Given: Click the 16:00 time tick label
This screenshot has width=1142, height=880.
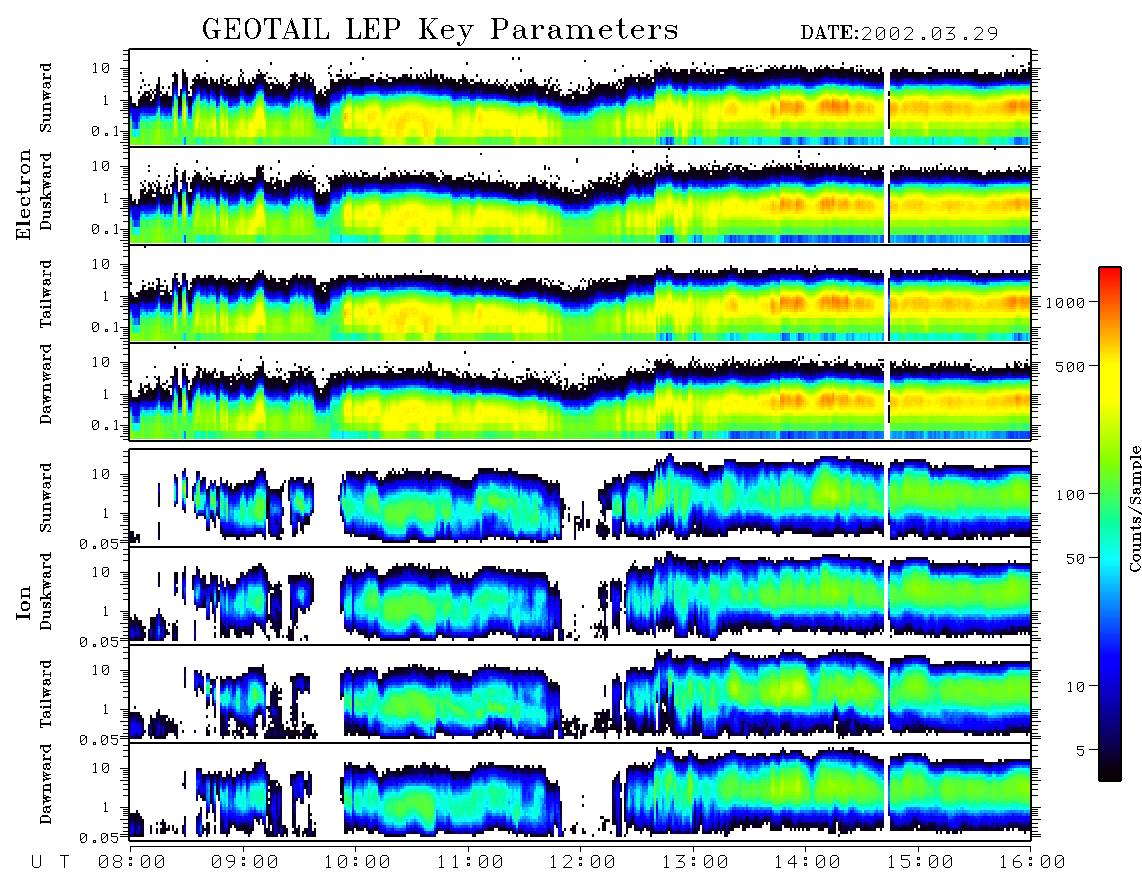Looking at the screenshot, I should pyautogui.click(x=1031, y=862).
